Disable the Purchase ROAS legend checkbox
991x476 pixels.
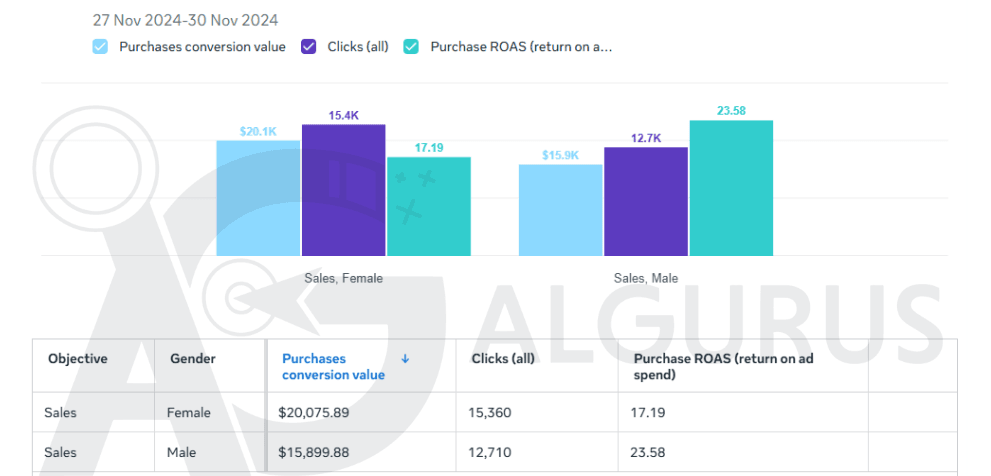411,47
